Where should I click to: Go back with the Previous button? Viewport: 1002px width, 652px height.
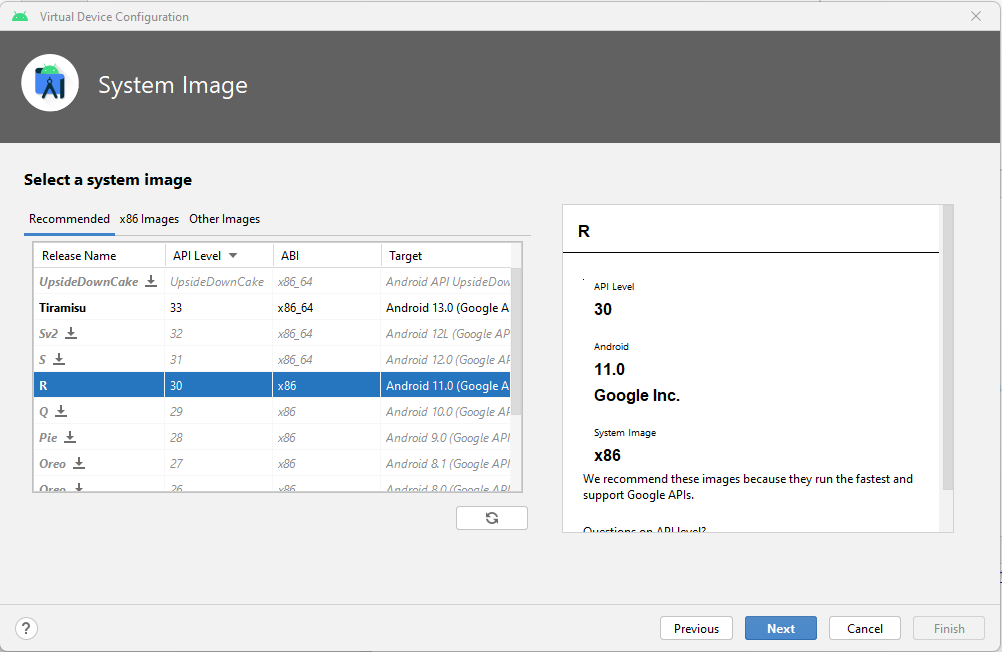click(696, 628)
